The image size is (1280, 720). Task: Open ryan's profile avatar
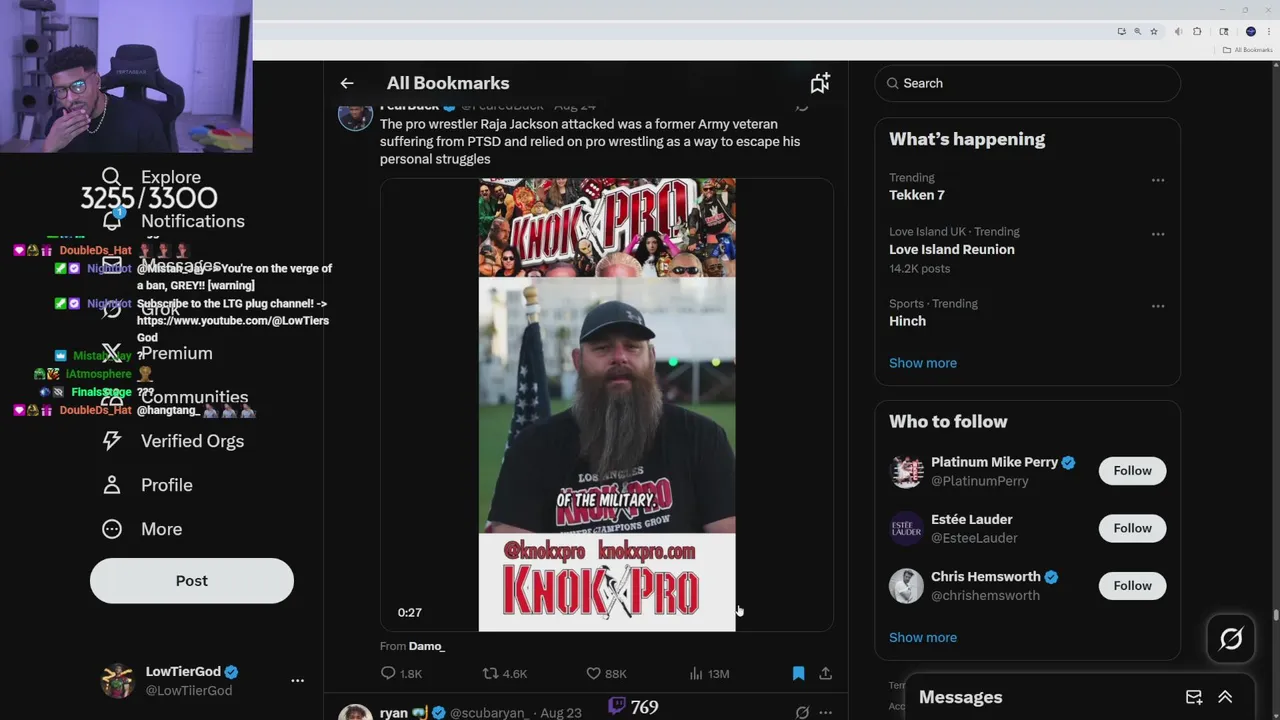(355, 713)
